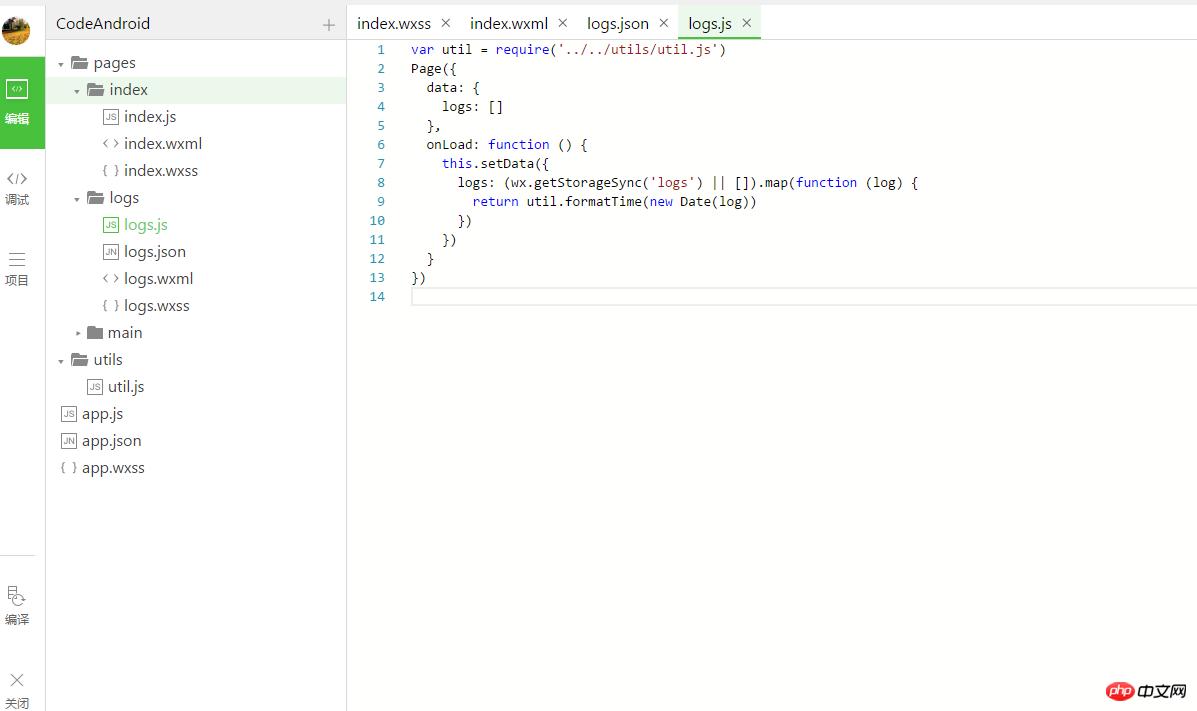Open the 调试 debug panel icon
Viewport: 1197px width, 711px height.
(x=17, y=187)
